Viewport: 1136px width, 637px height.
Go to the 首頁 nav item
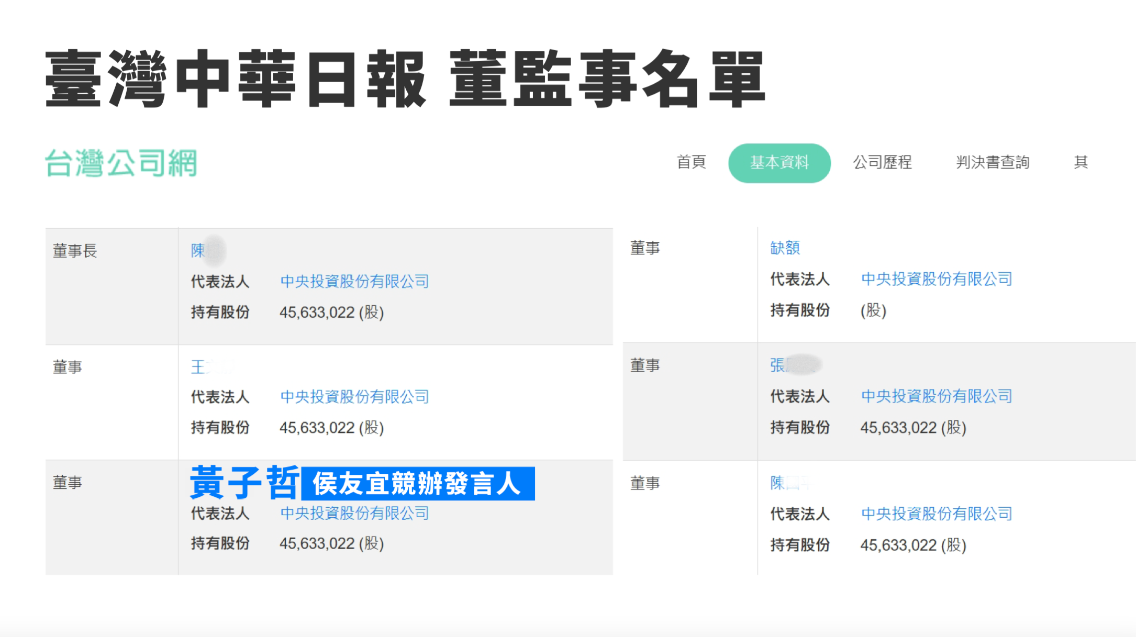tap(691, 162)
